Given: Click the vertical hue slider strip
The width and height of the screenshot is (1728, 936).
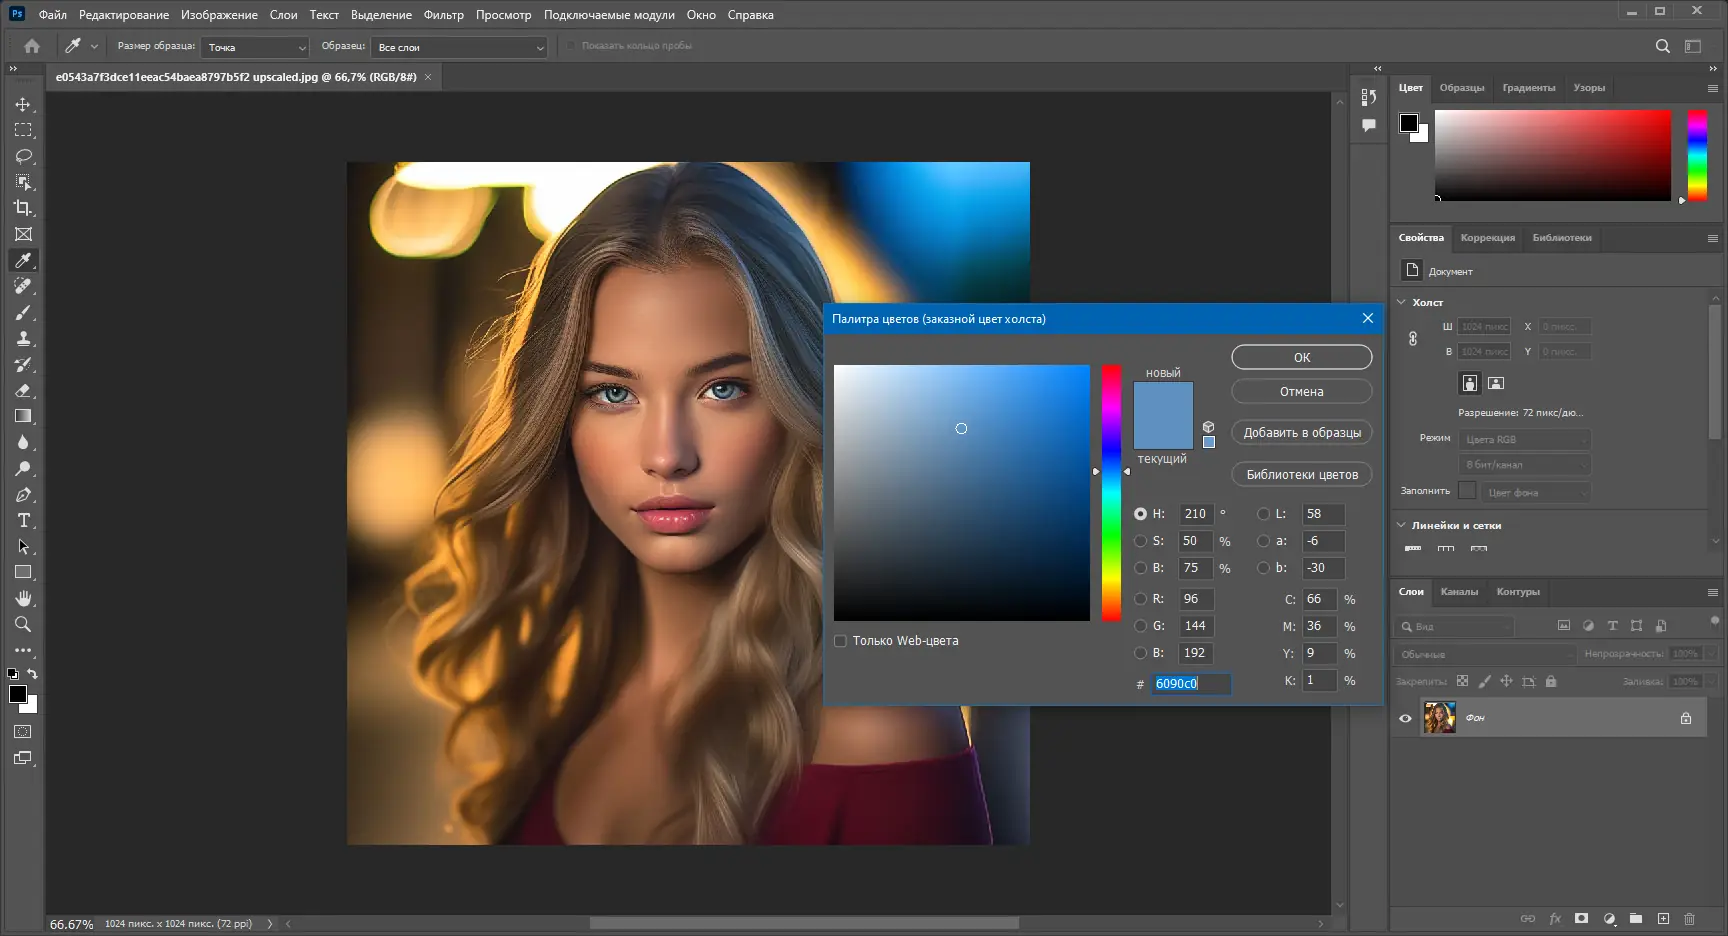Looking at the screenshot, I should tap(1111, 492).
